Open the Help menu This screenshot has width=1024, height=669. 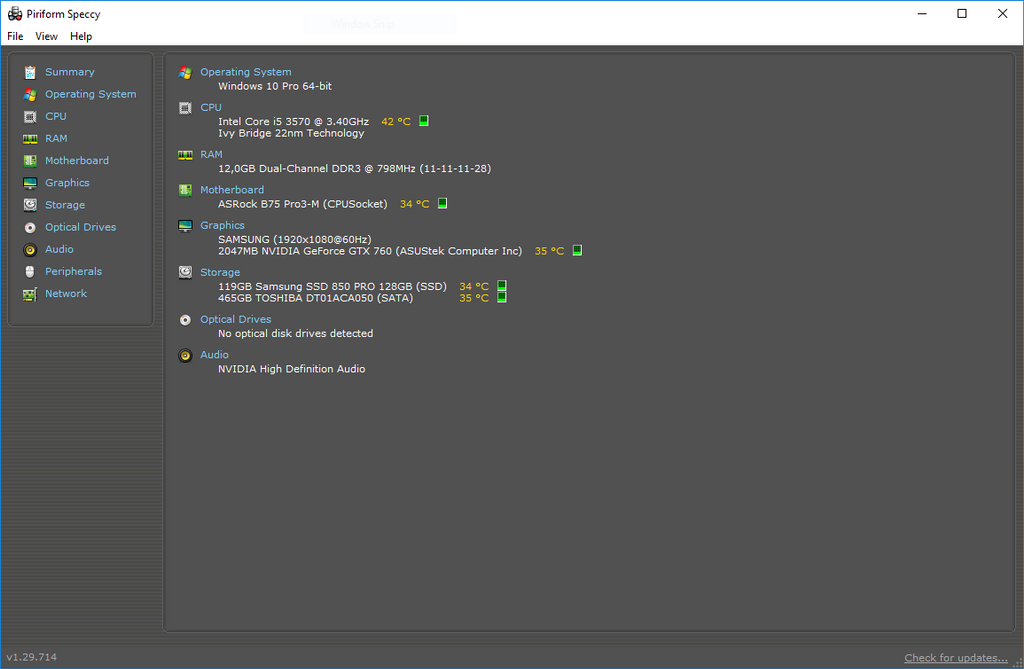point(81,37)
